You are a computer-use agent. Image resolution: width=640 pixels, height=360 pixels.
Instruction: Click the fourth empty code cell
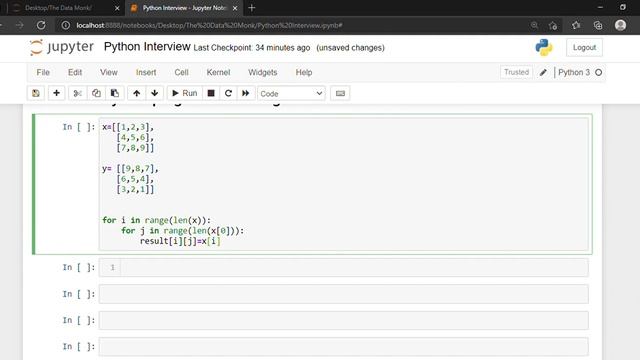point(344,347)
